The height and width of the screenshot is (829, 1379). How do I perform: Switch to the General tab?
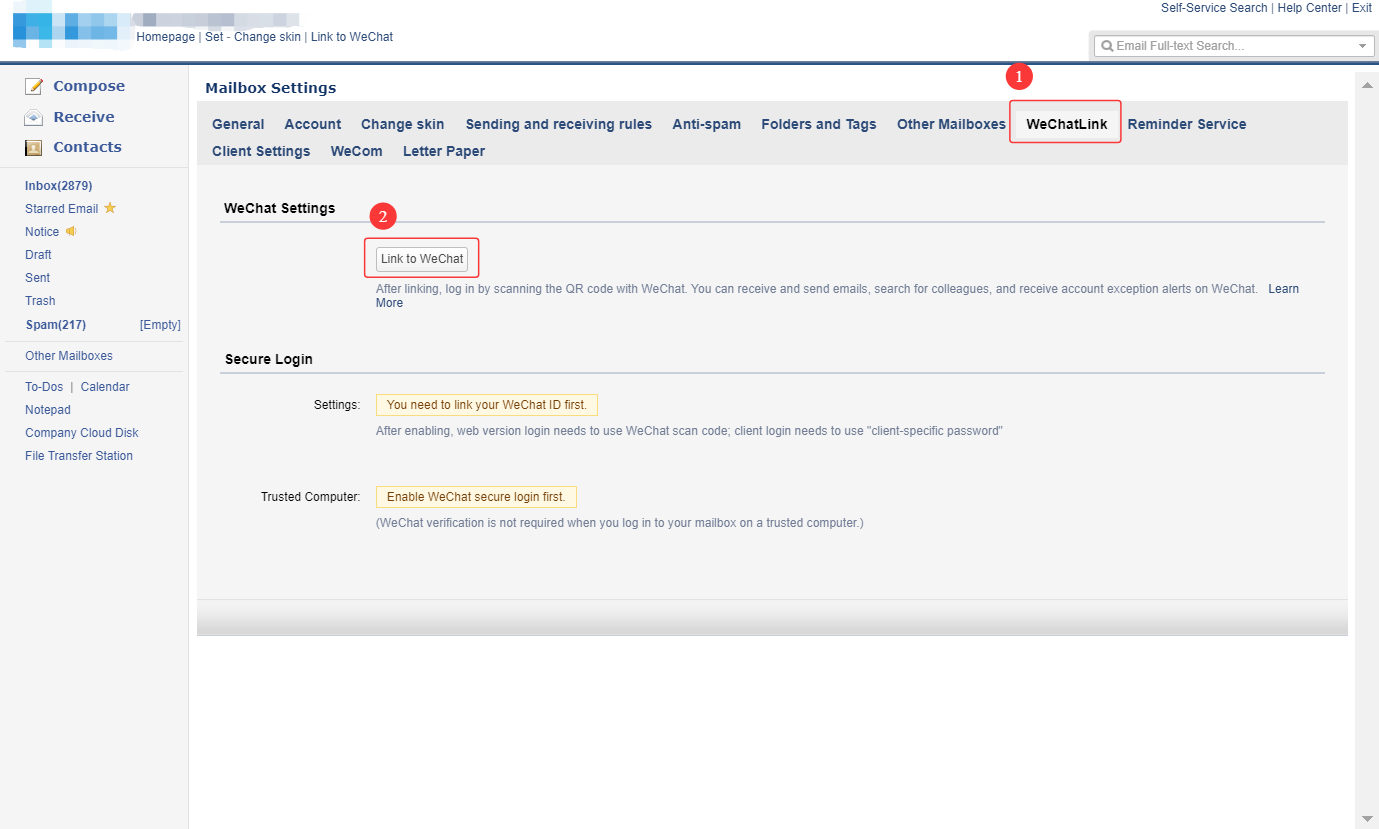(238, 124)
